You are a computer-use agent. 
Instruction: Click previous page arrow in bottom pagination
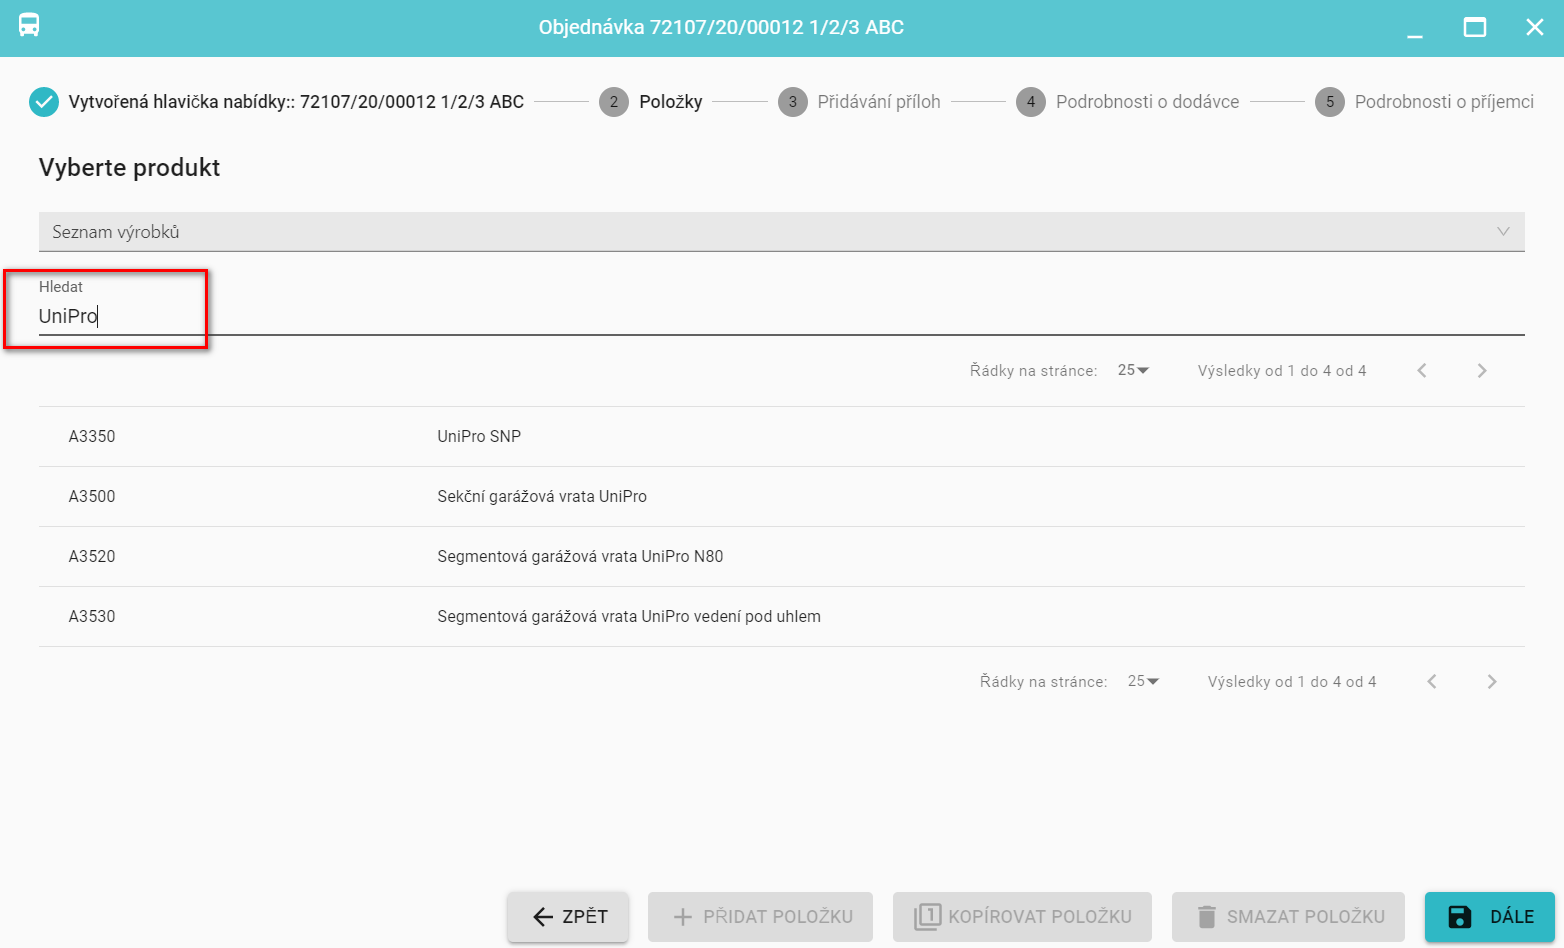point(1432,682)
